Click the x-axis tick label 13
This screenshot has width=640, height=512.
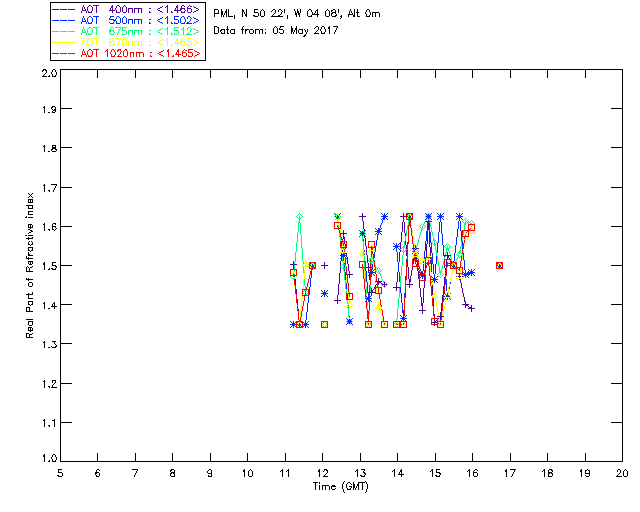[x=360, y=473]
